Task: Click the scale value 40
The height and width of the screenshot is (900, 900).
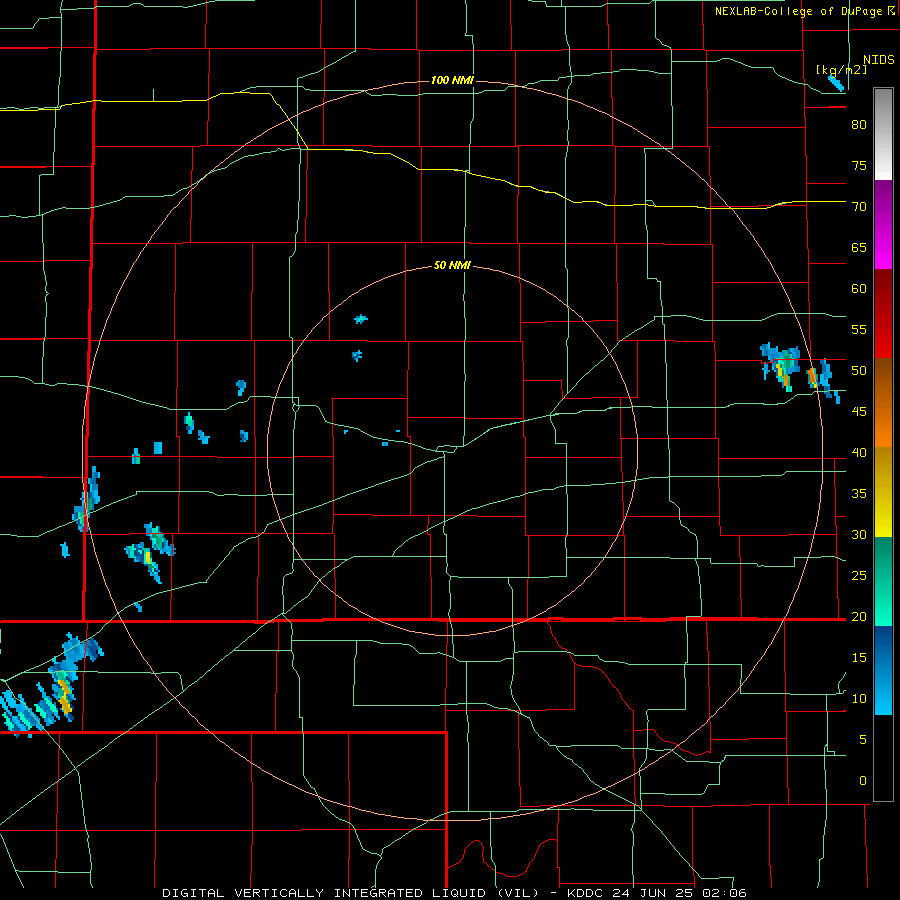Action: 859,452
